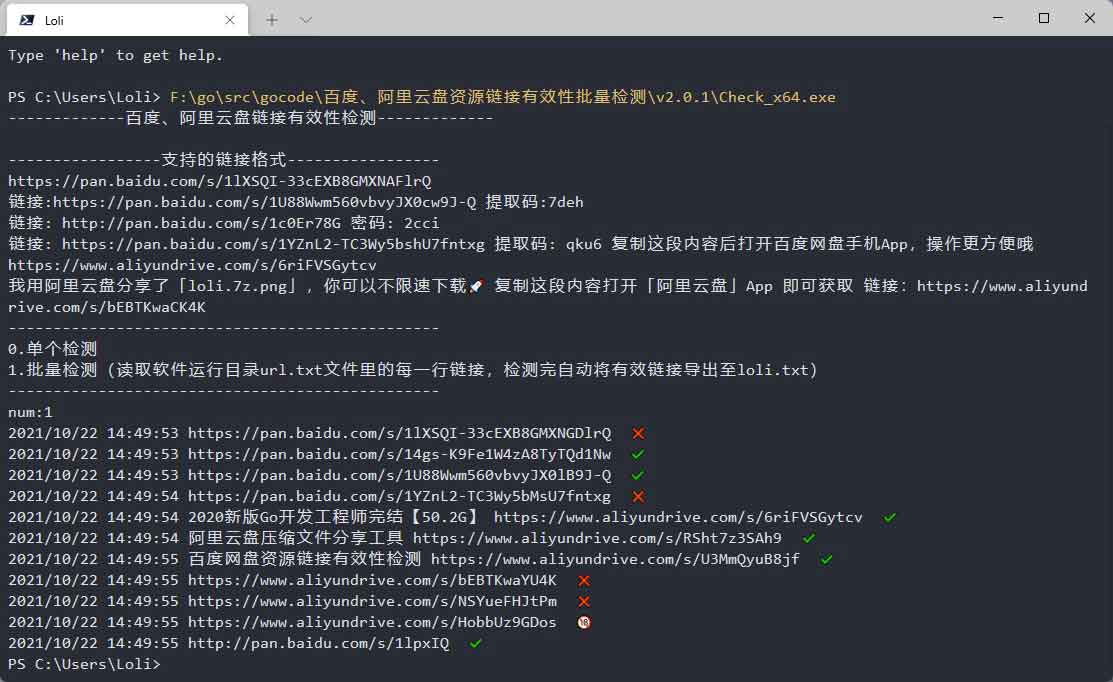Minimize the terminal window

tap(998, 18)
